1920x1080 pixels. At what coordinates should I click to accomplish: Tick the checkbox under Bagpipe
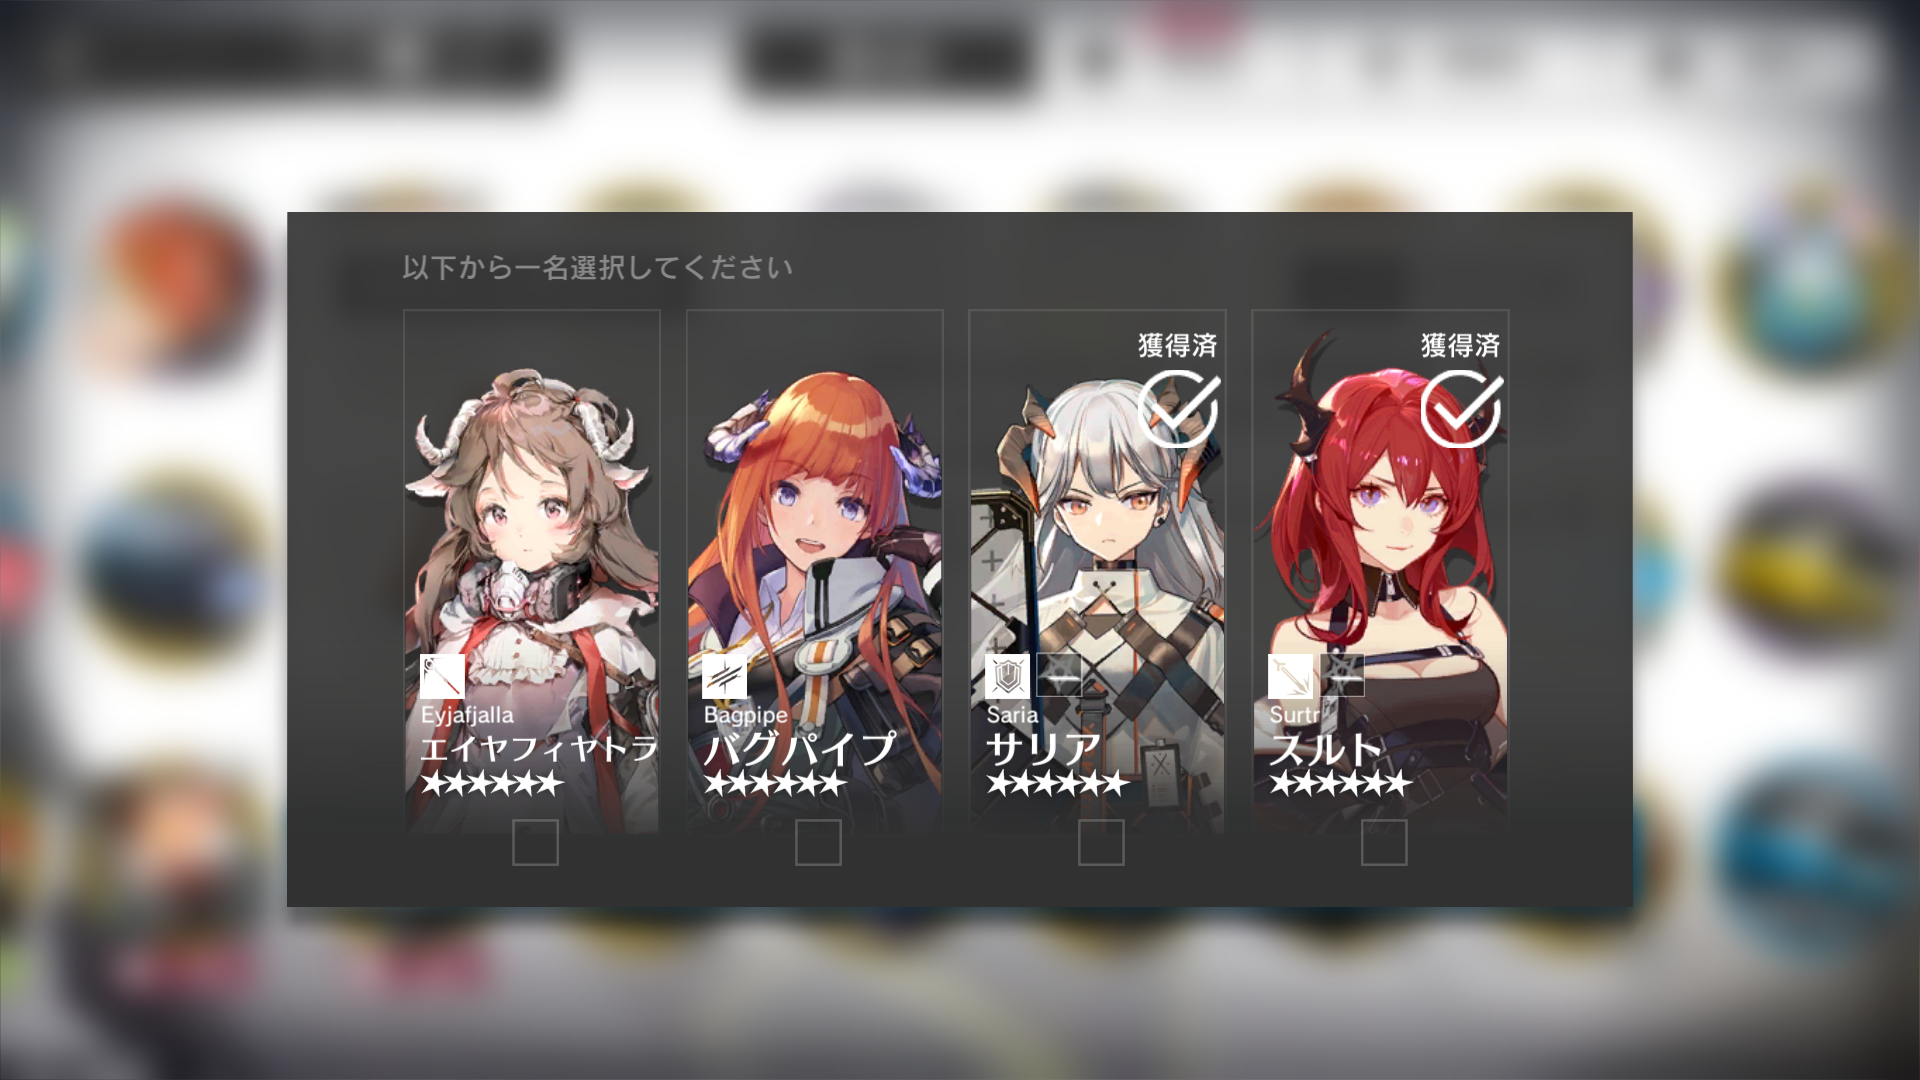[818, 842]
